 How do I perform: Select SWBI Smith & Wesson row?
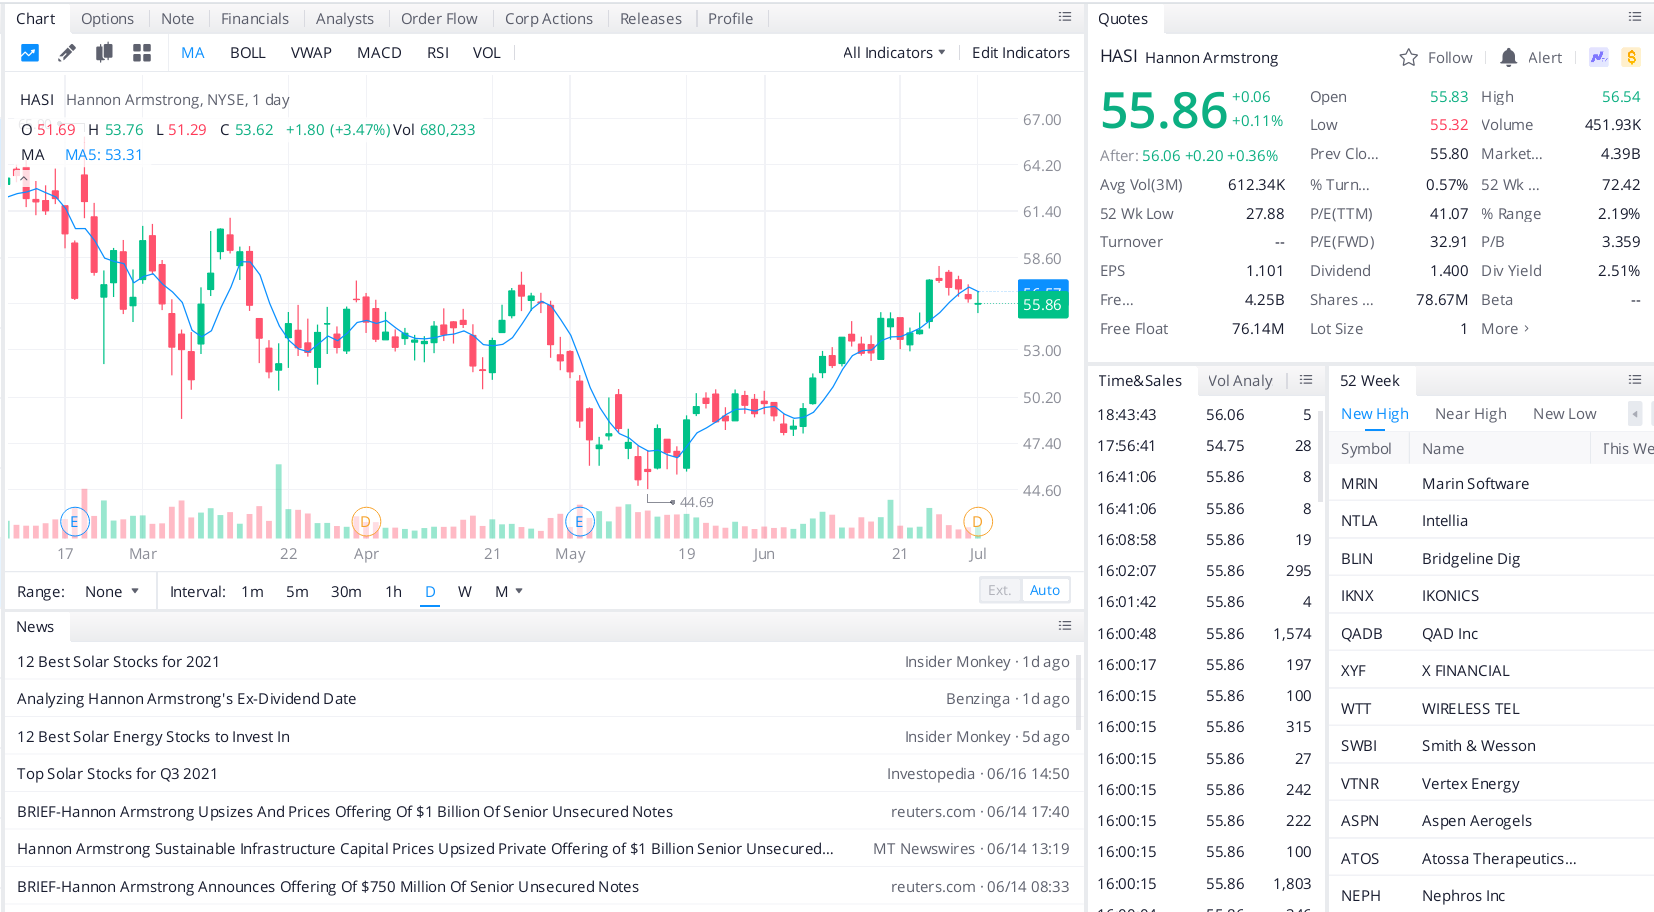point(1491,746)
